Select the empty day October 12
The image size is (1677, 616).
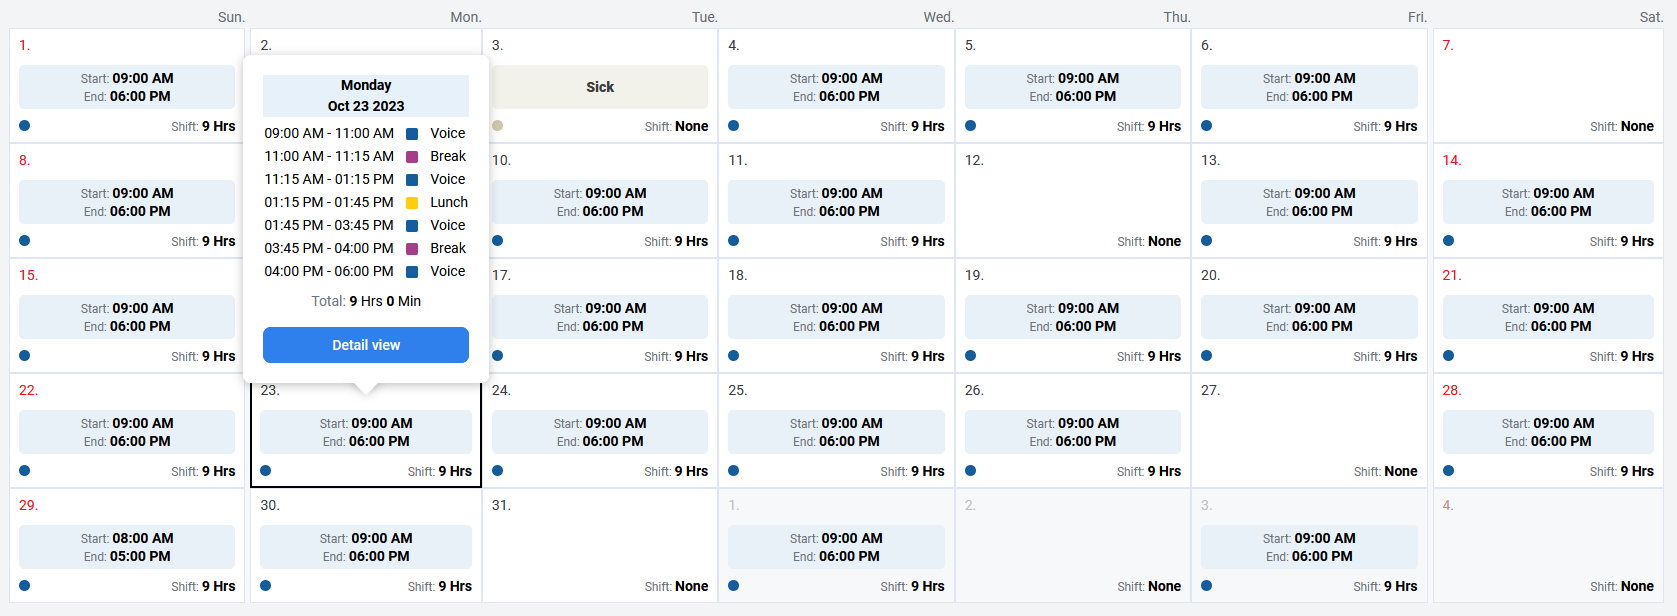(1072, 200)
